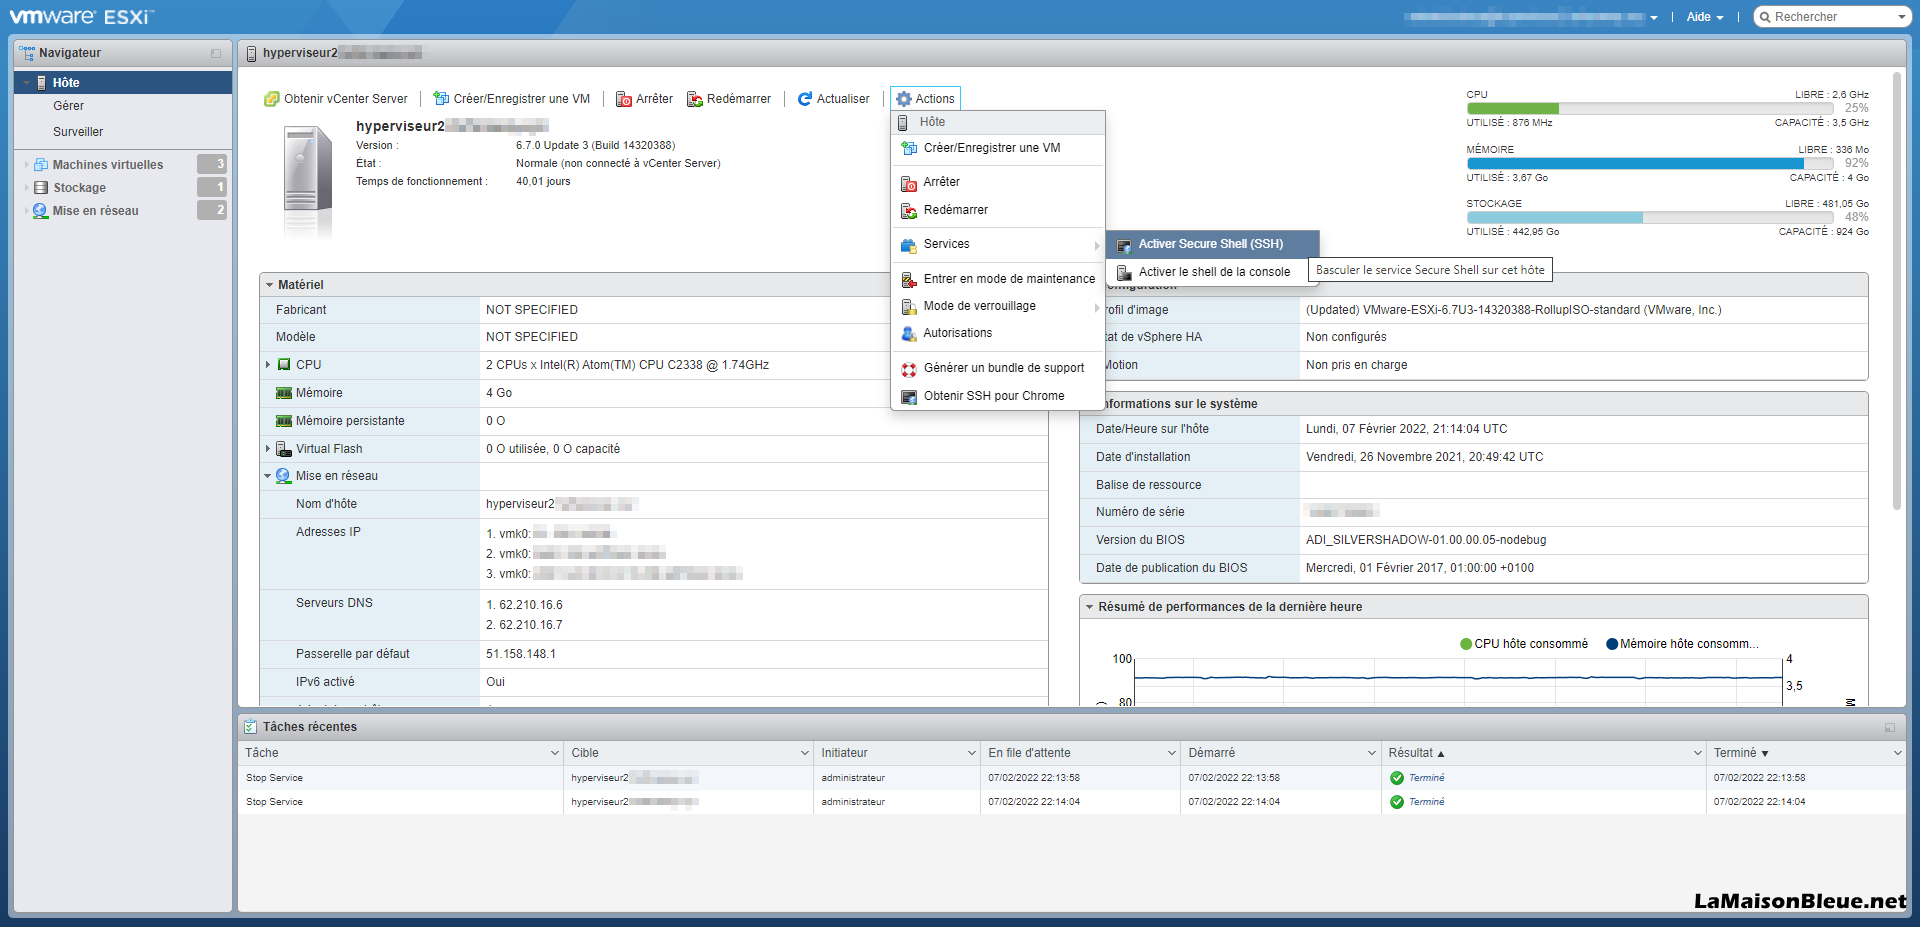The width and height of the screenshot is (1920, 927).
Task: Choose Entrer en mode de maintenance
Action: pos(998,279)
